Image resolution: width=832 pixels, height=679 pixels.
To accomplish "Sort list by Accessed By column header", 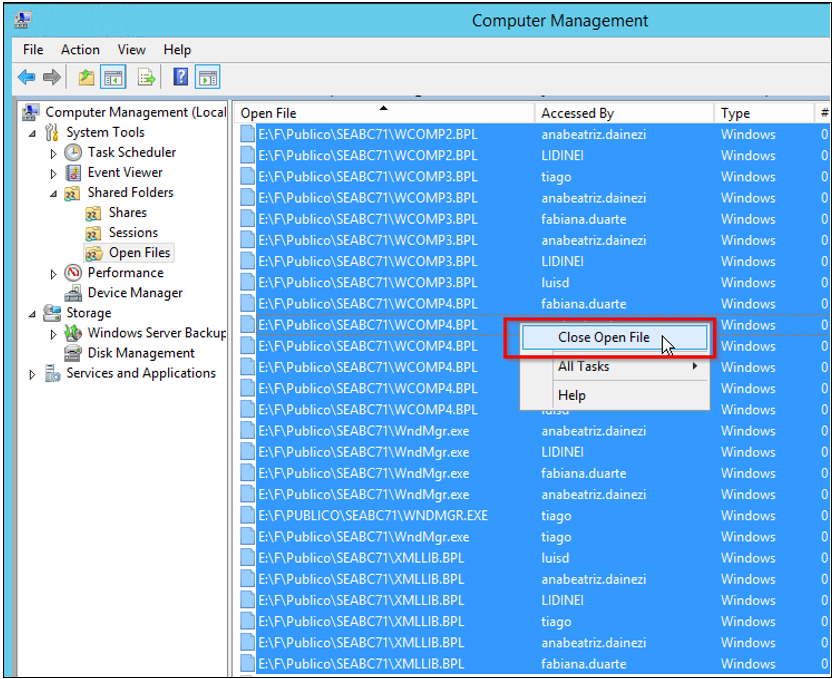I will 577,114.
